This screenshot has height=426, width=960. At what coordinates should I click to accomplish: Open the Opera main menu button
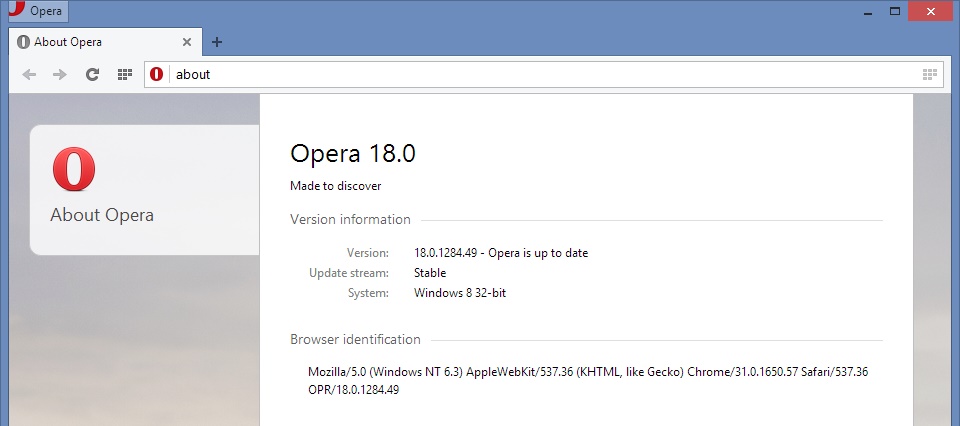coord(38,12)
